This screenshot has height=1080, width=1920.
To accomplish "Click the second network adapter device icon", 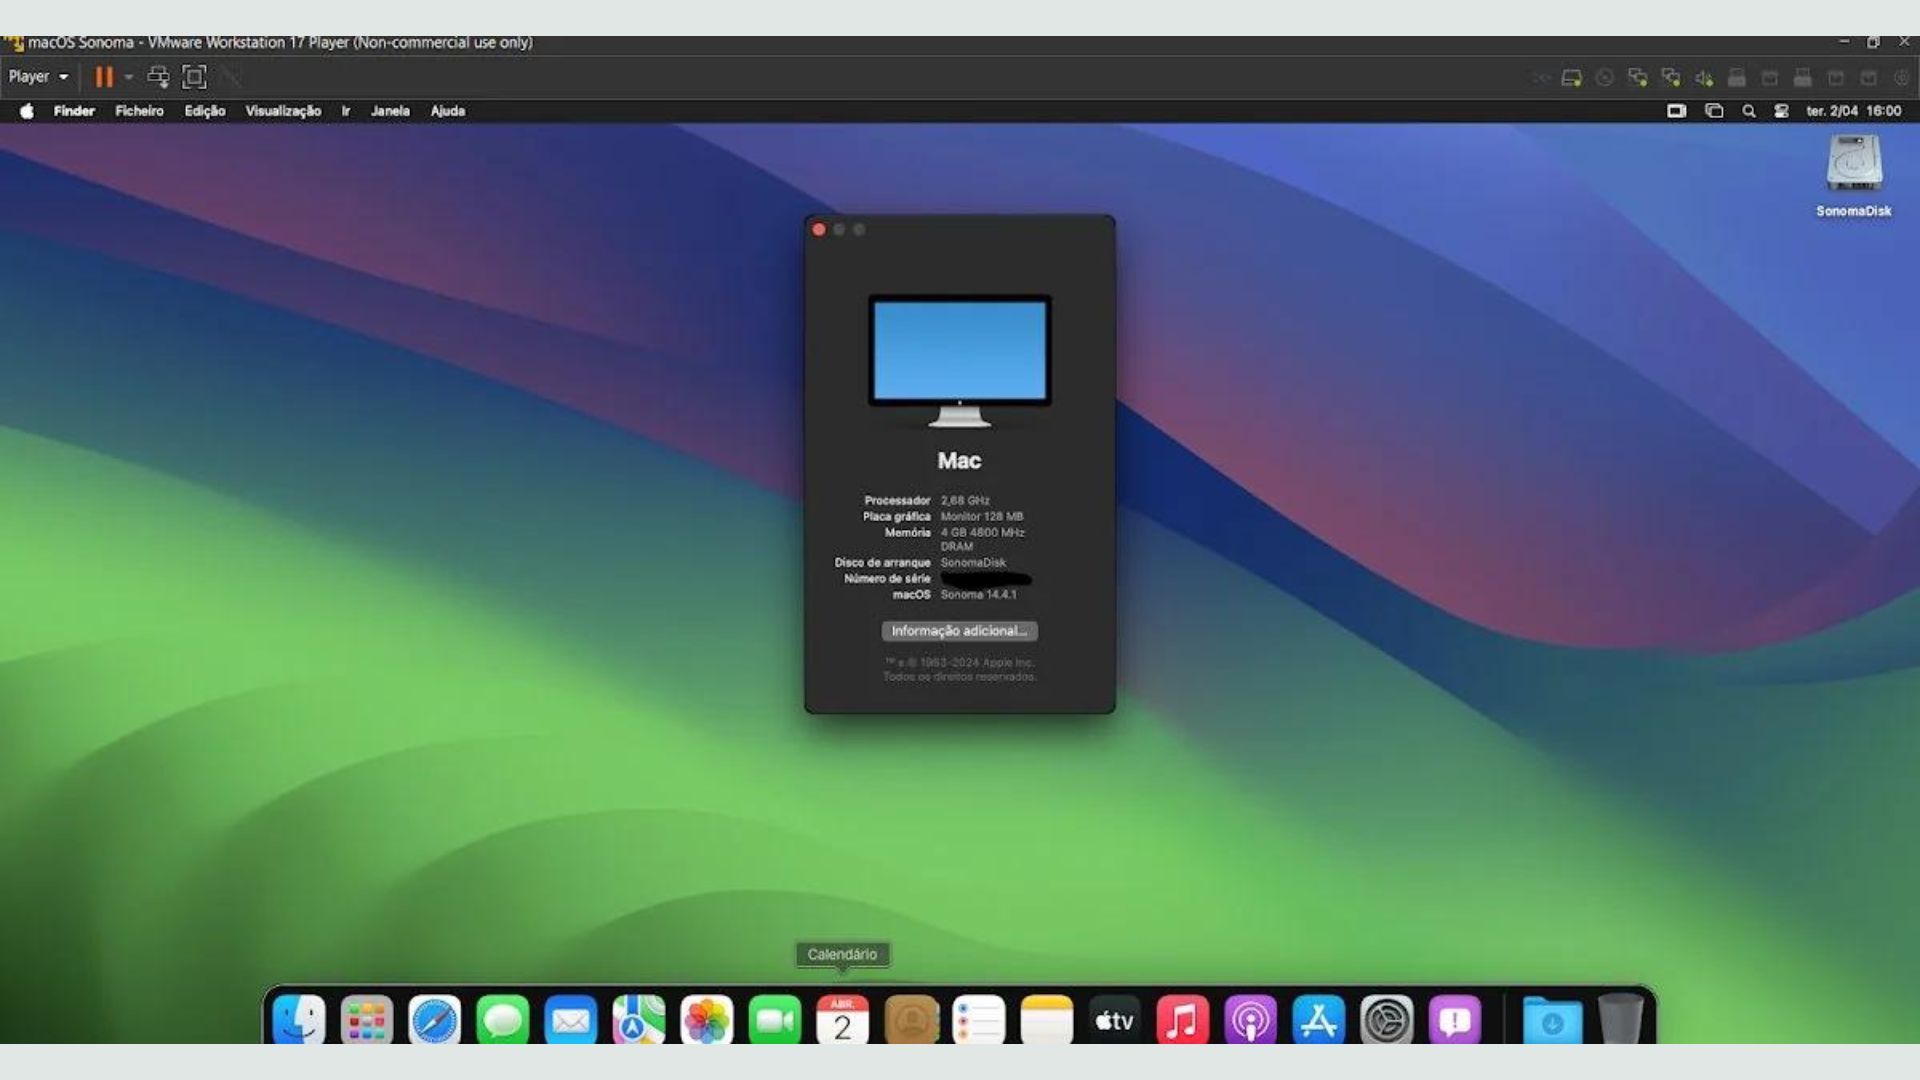I will pos(1671,78).
